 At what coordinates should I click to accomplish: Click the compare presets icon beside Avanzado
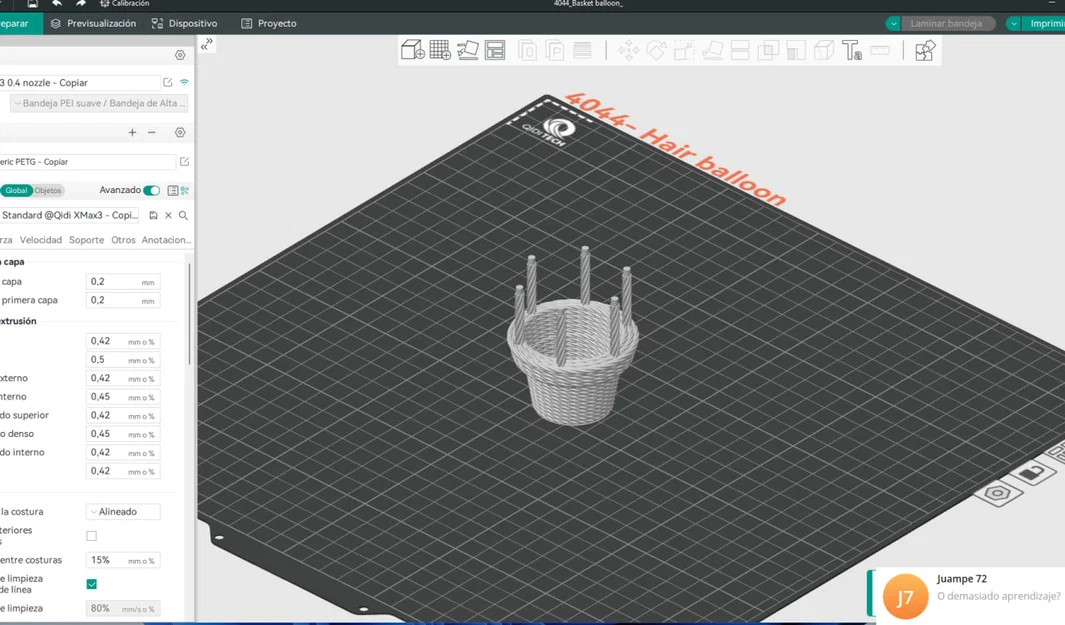click(x=173, y=190)
